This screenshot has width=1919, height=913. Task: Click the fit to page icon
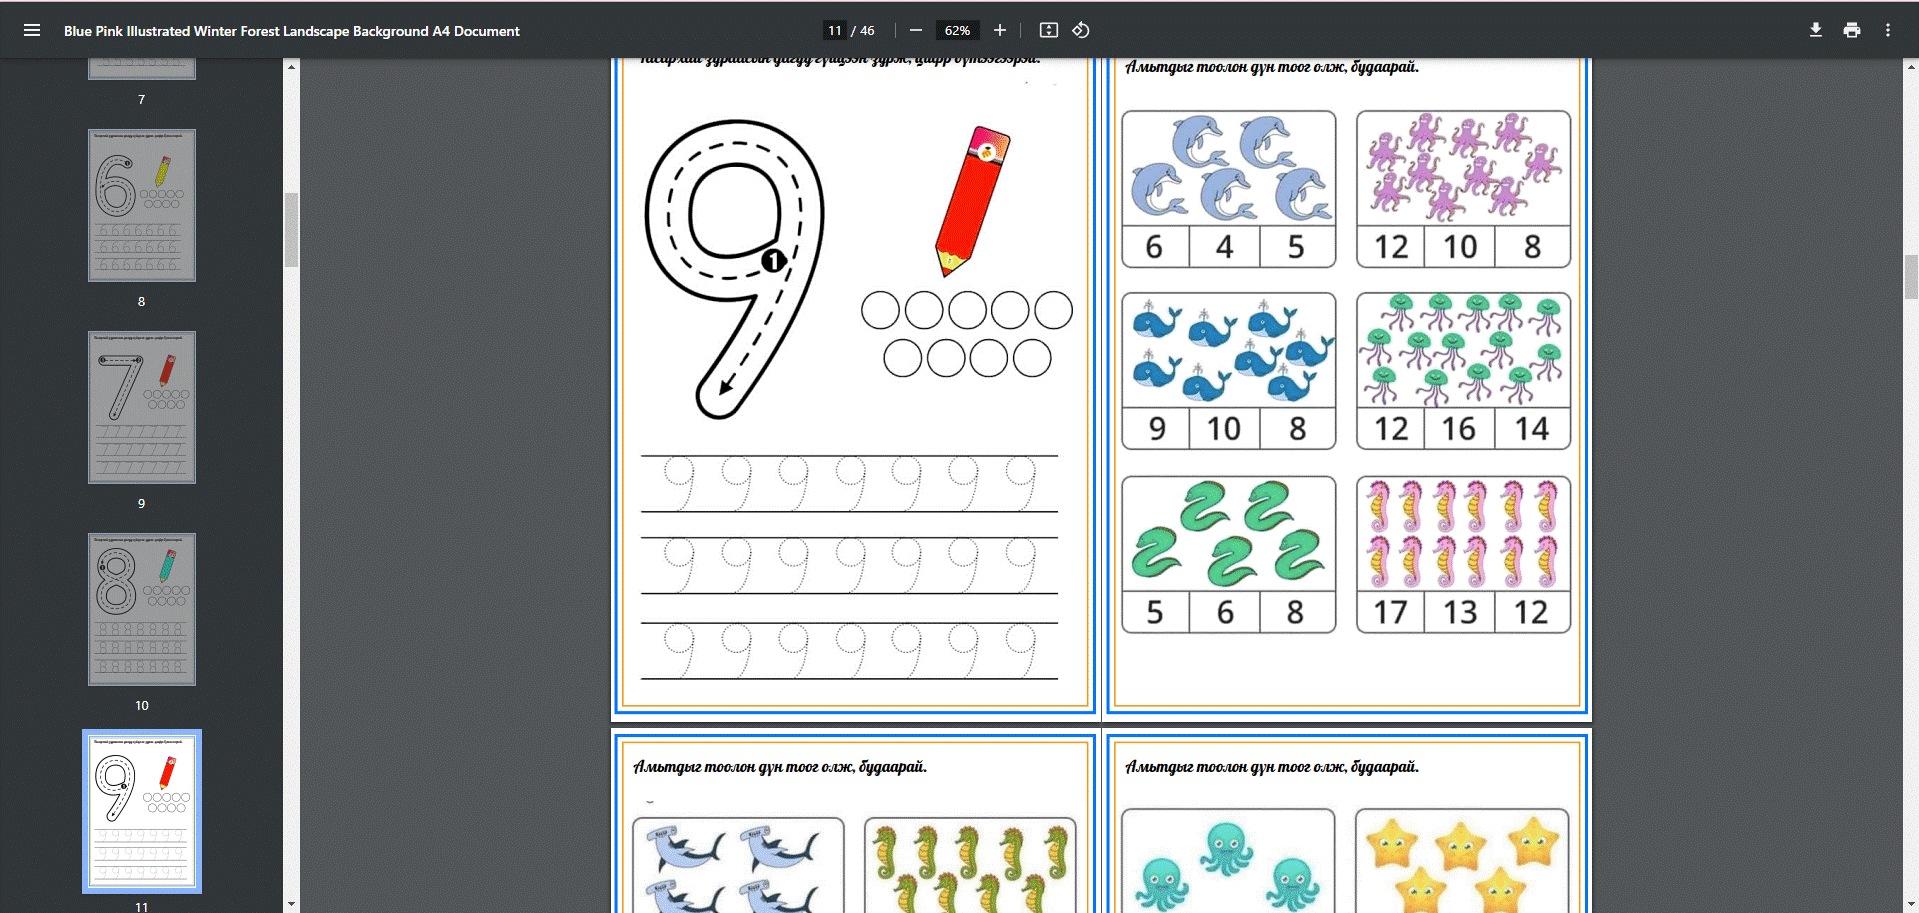click(x=1048, y=30)
